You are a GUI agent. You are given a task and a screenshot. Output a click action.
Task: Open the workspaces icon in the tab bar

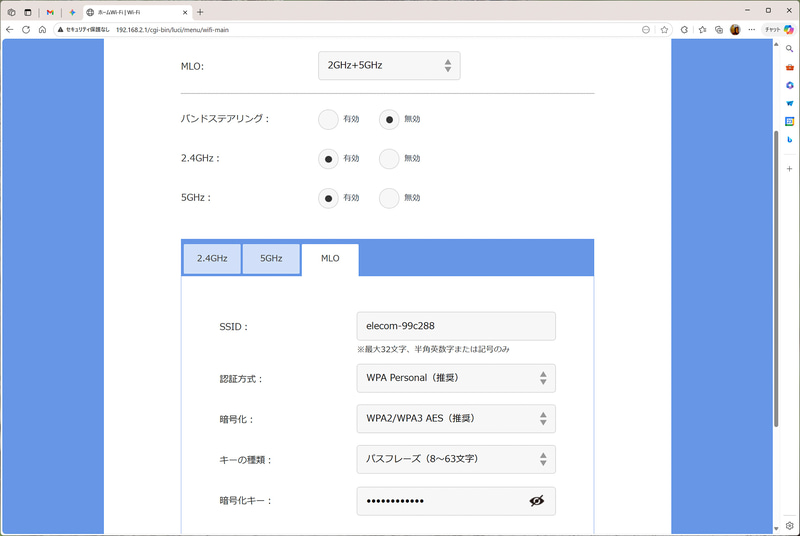(x=11, y=12)
